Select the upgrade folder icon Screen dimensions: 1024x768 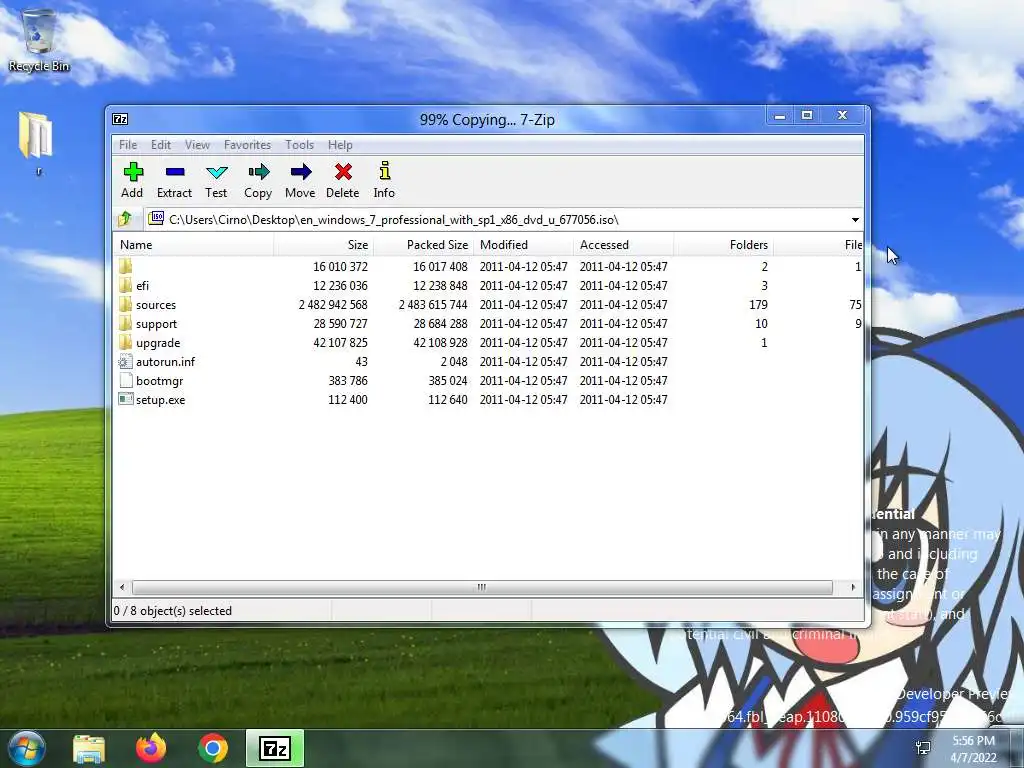pos(125,342)
